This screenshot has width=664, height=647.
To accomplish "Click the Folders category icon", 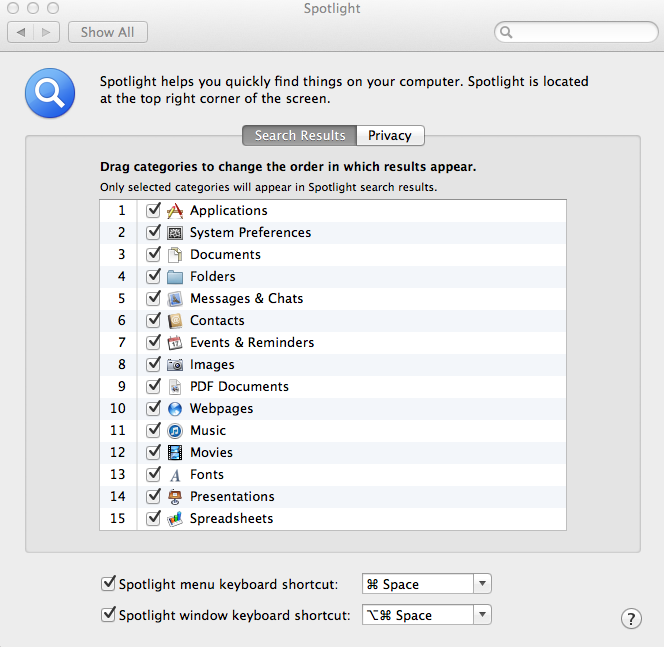I will click(175, 277).
